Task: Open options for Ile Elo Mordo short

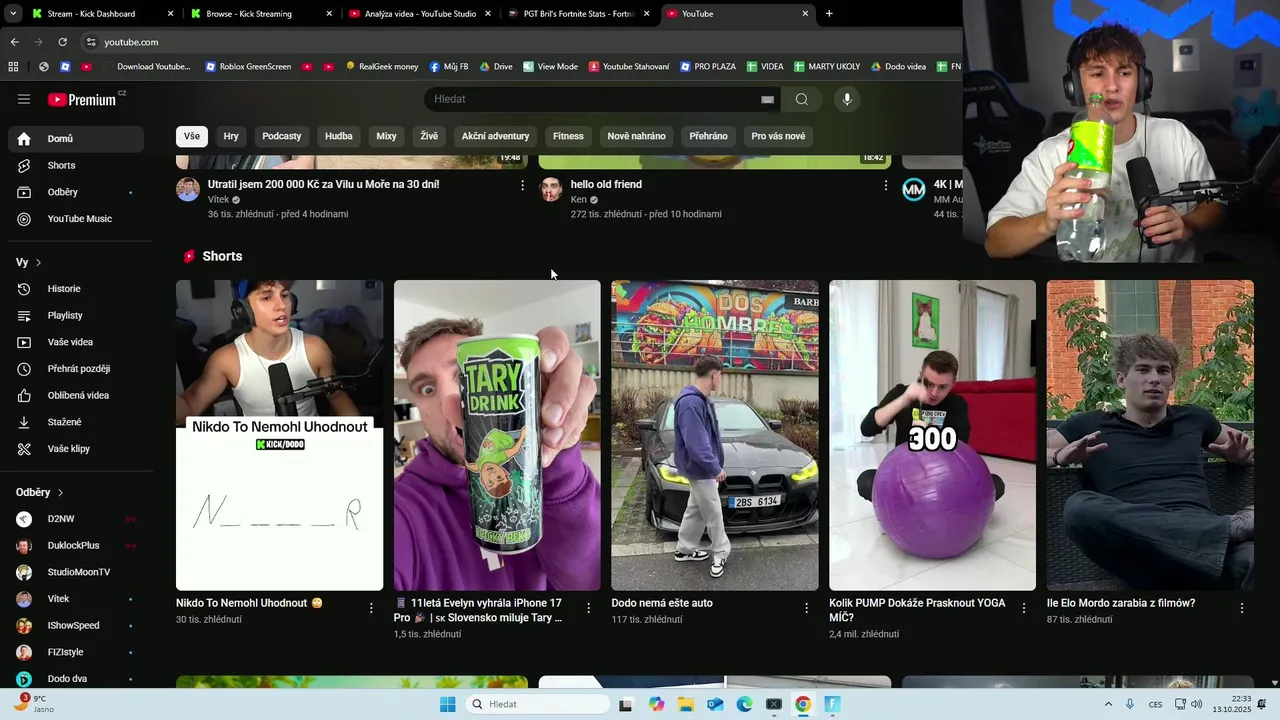Action: (1242, 608)
